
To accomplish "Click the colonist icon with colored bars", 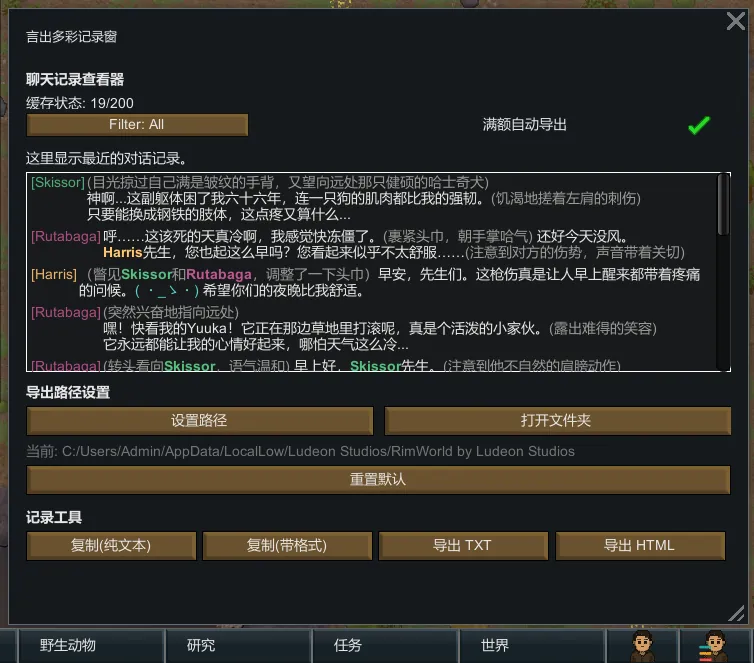I will (x=714, y=646).
